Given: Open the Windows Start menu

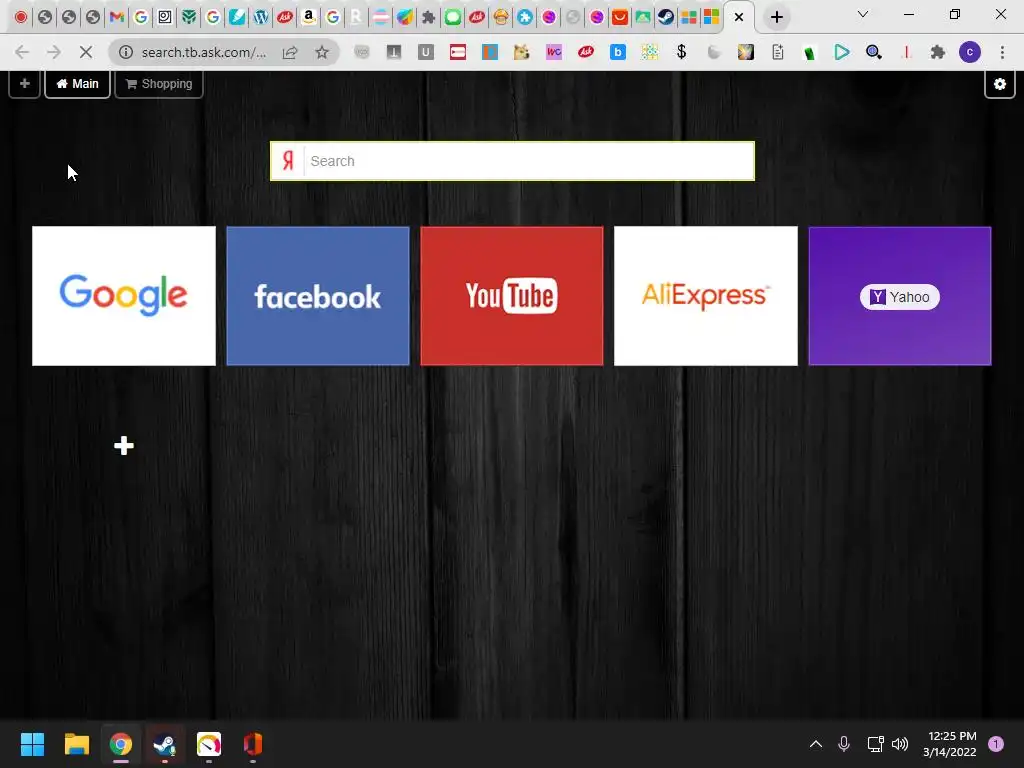Looking at the screenshot, I should click(32, 744).
